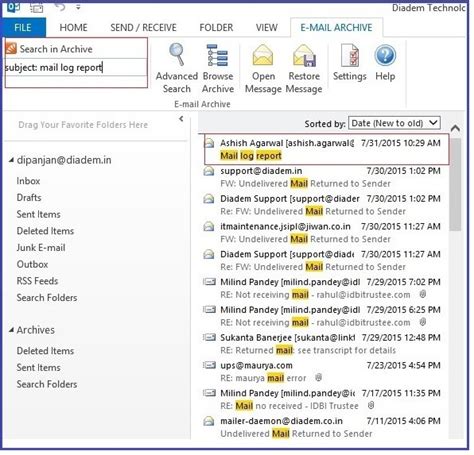Select 'Mail log report' message from Ashish Agarwal
This screenshot has height=455, width=474.
pos(326,149)
